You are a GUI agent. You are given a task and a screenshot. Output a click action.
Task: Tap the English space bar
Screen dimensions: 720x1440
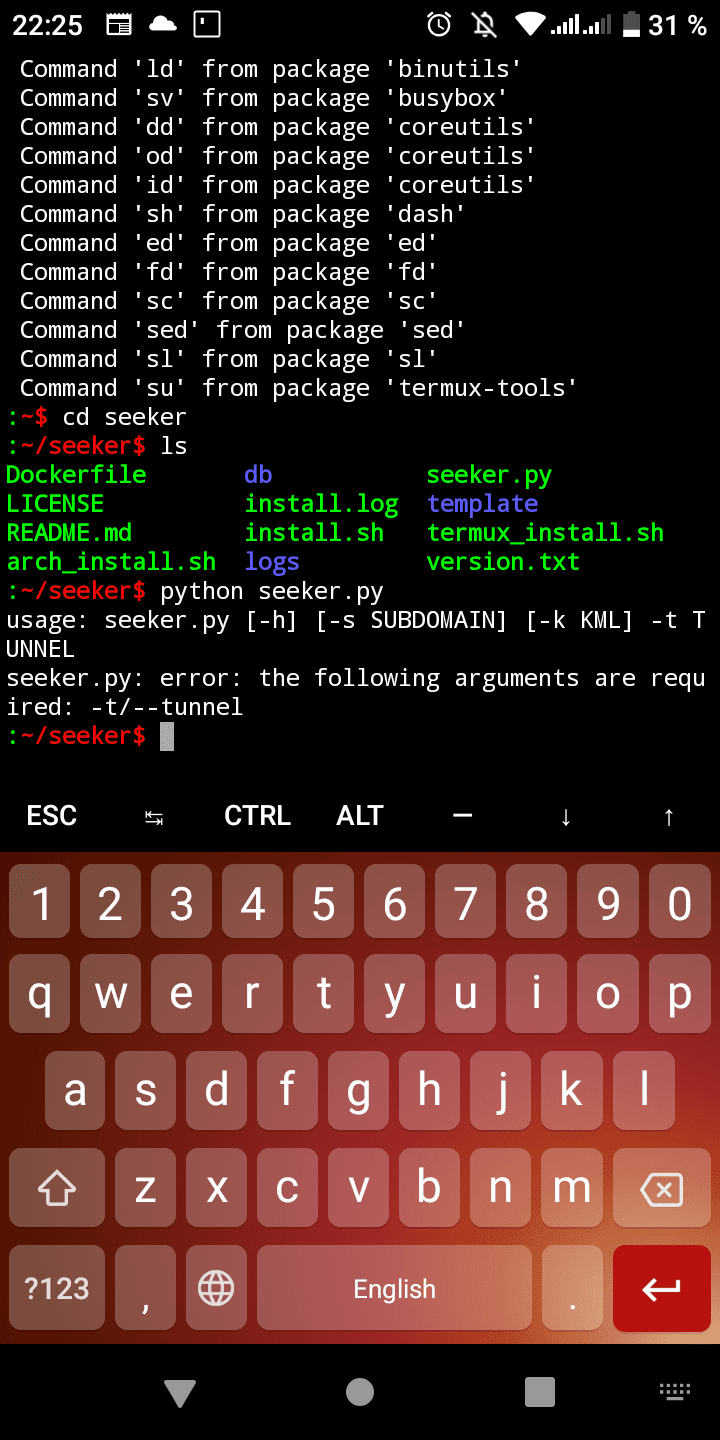[394, 1288]
